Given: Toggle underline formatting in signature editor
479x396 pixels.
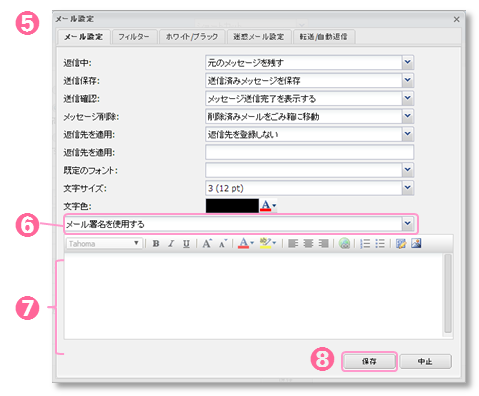Looking at the screenshot, I should (186, 244).
